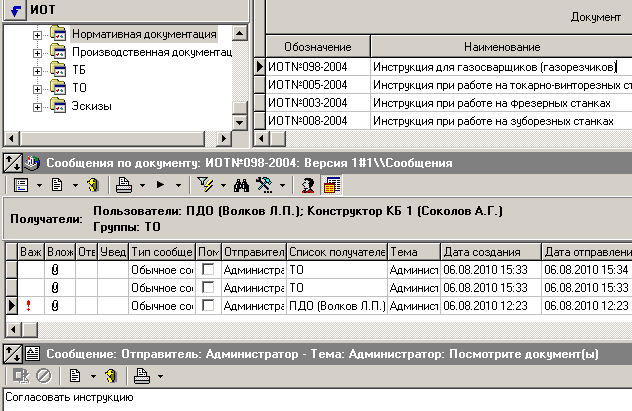Tick the checkbox in the first message row
632x411 pixels.
click(x=208, y=269)
